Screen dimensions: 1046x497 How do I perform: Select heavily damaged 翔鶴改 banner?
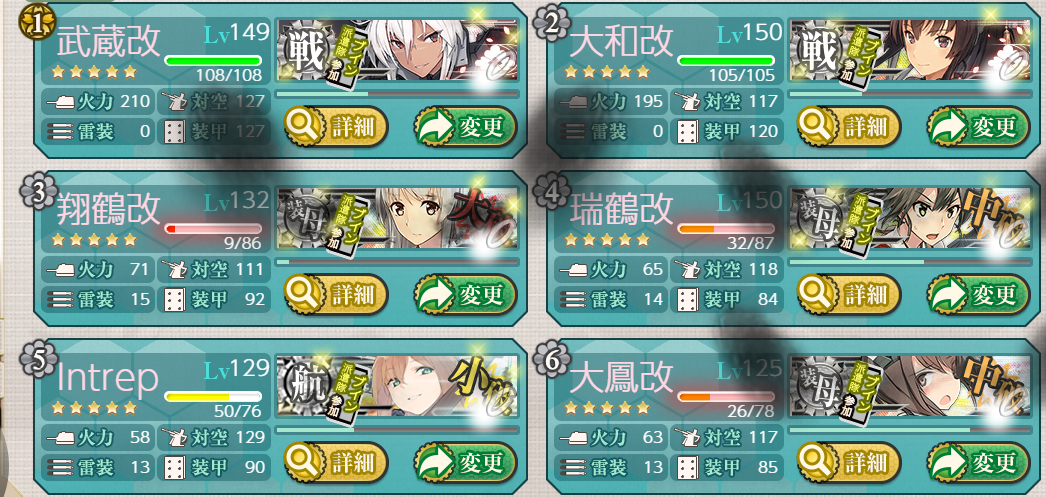tap(398, 219)
